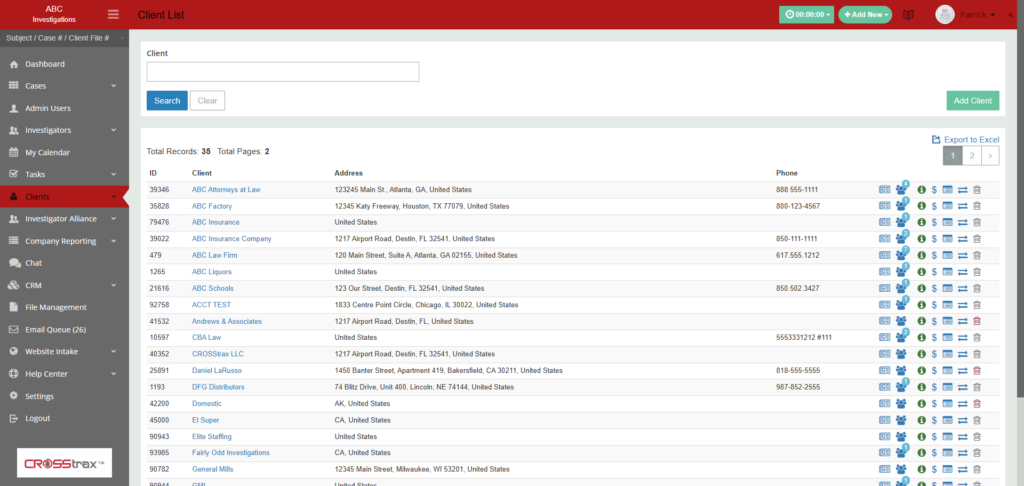Open Patrick user menu dropdown
This screenshot has height=486, width=1024.
click(977, 14)
